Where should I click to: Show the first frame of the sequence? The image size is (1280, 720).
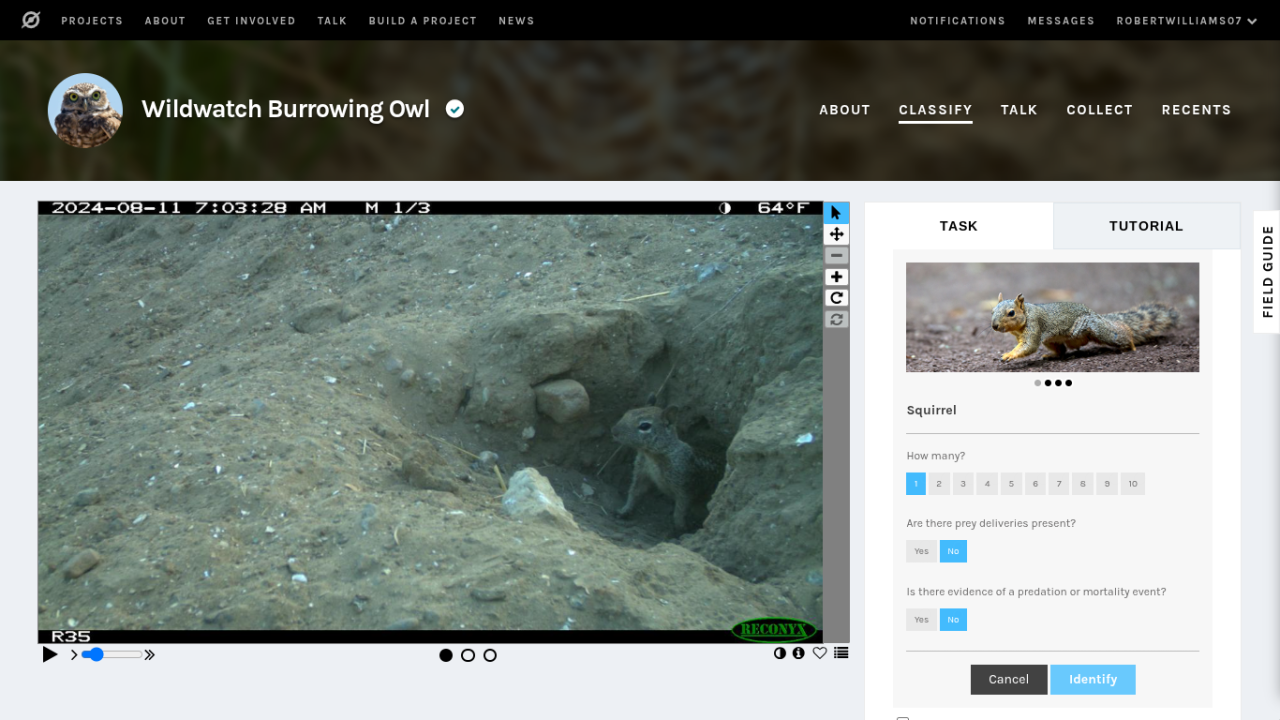[446, 656]
